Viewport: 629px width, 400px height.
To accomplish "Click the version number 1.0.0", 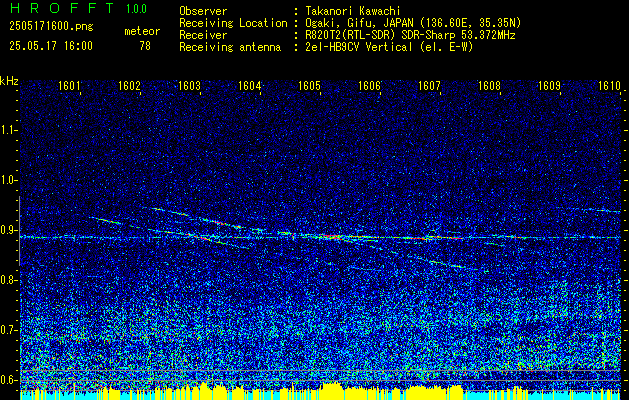I will (136, 8).
